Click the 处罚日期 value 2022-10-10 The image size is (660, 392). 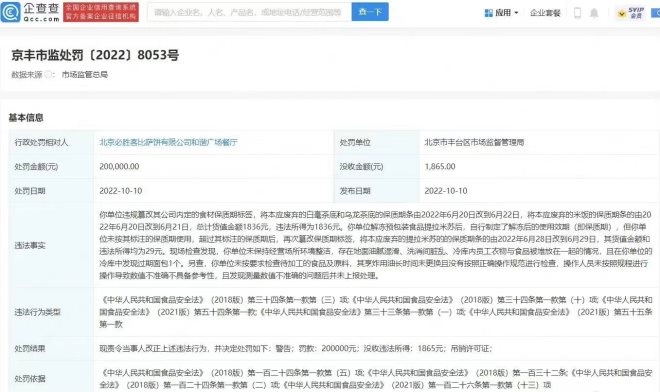pos(121,191)
